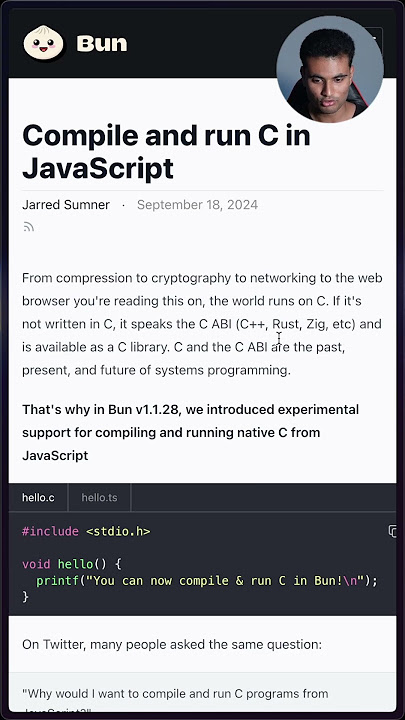Click the bold Bun v1.1.28 paragraph

[x=191, y=432]
